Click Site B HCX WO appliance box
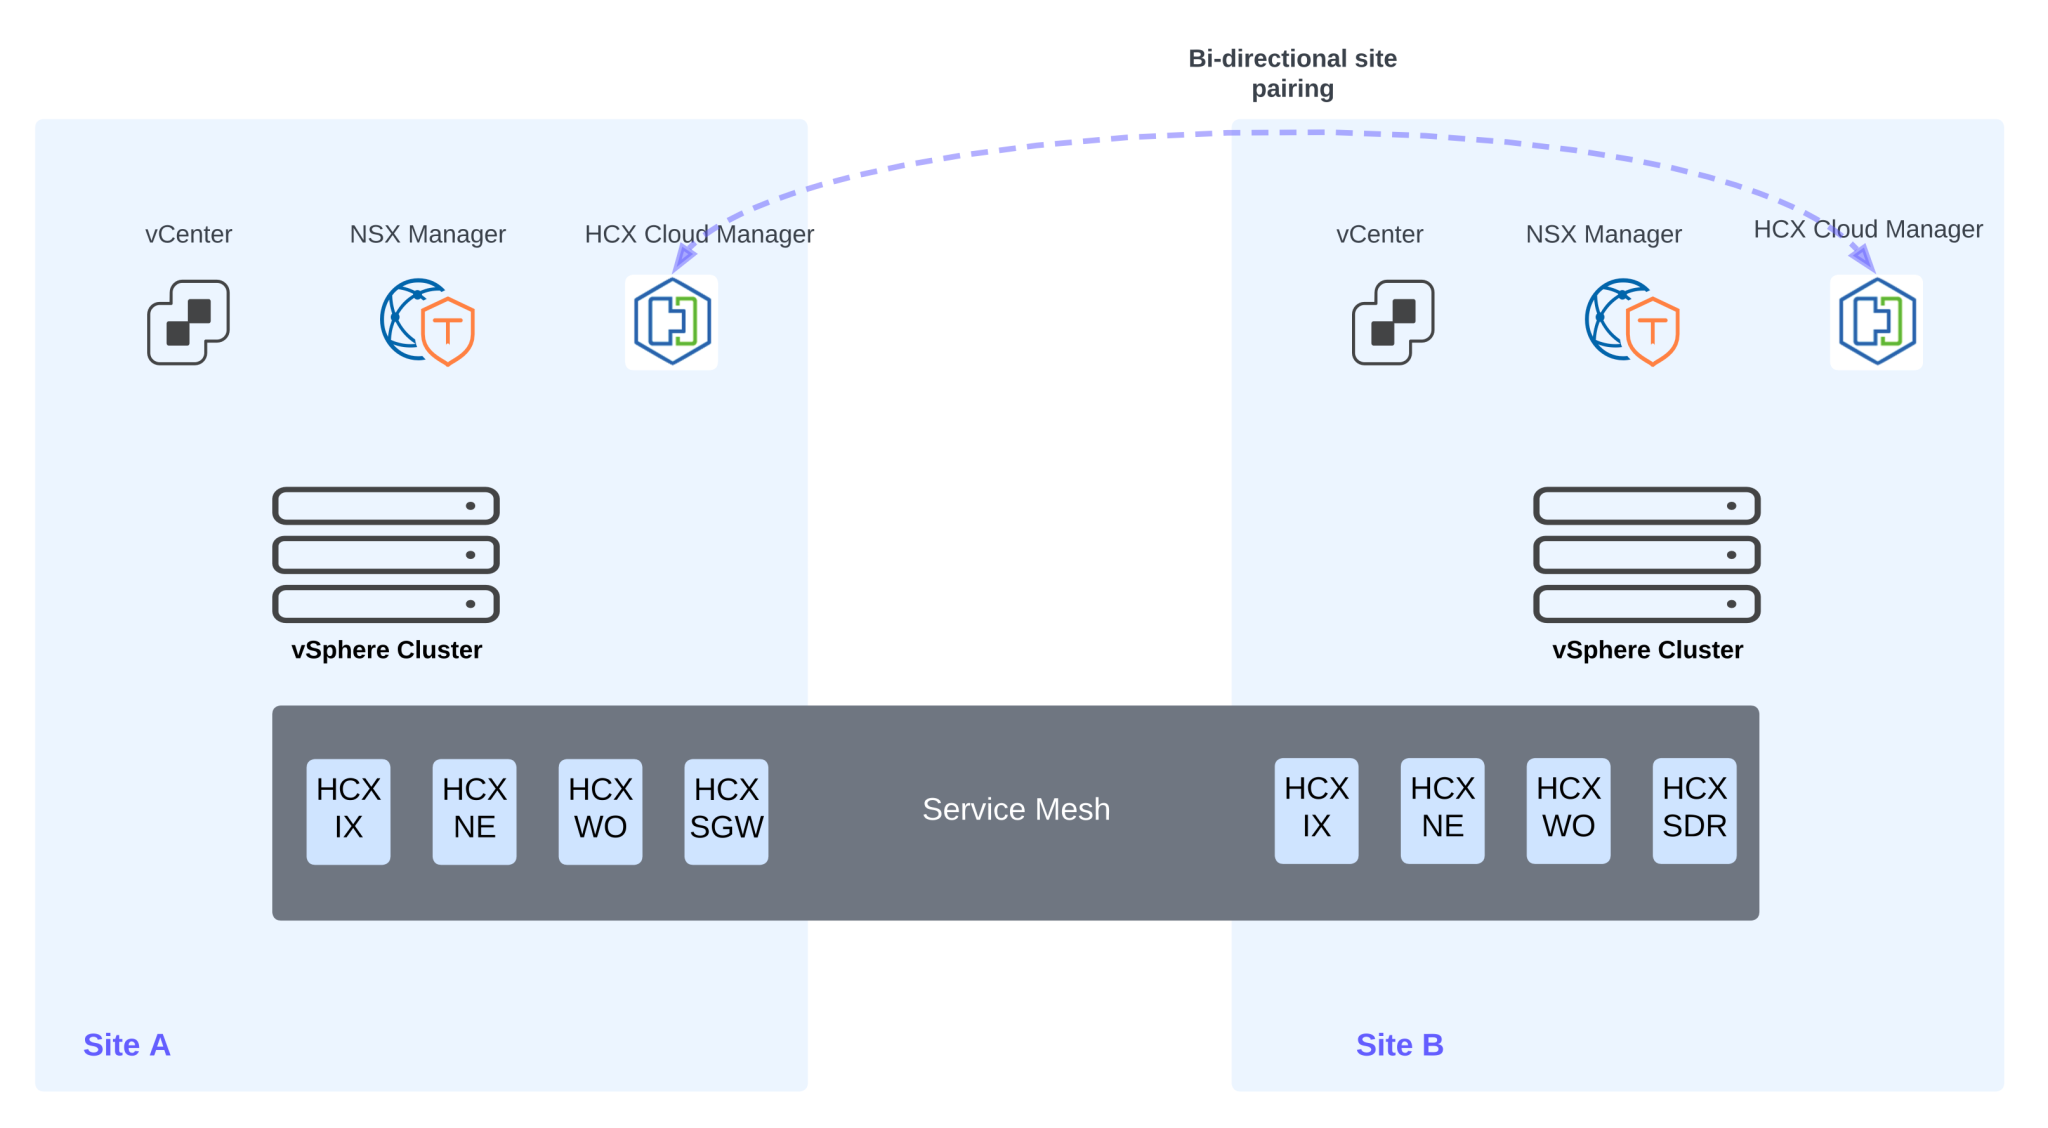Image resolution: width=2048 pixels, height=1128 pixels. [x=1568, y=809]
